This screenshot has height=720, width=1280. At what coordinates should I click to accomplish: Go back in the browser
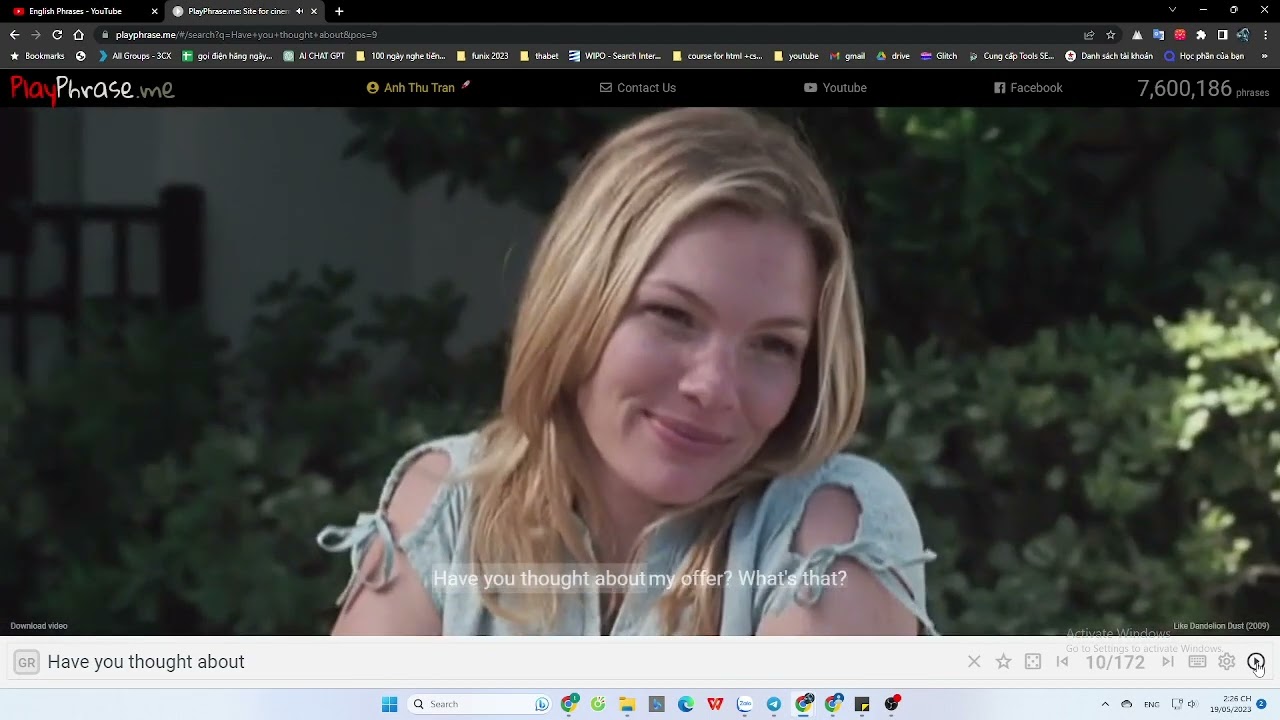(14, 34)
